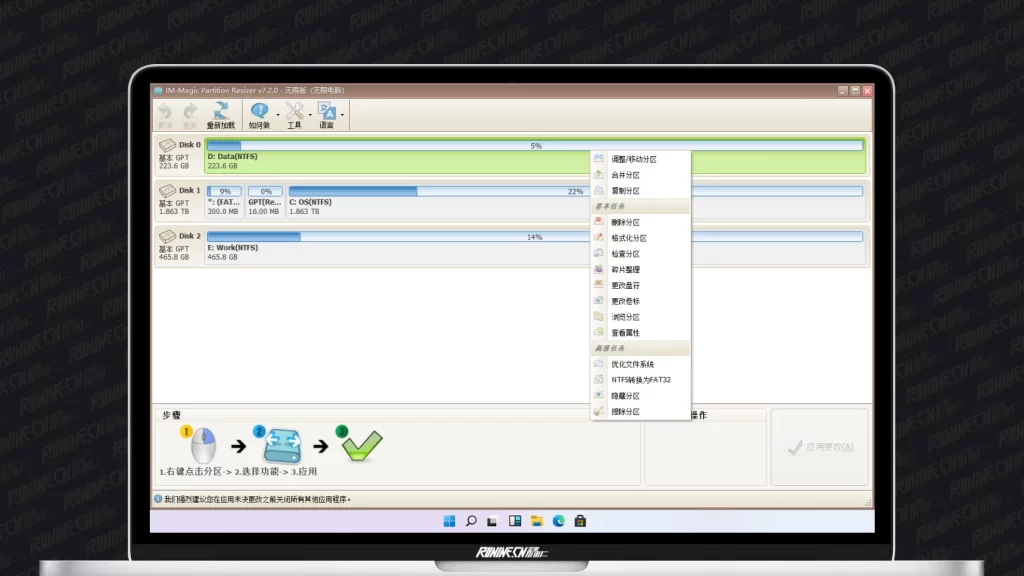Open the 工具 (Tools) wrench icon
This screenshot has width=1024, height=576.
(x=294, y=112)
